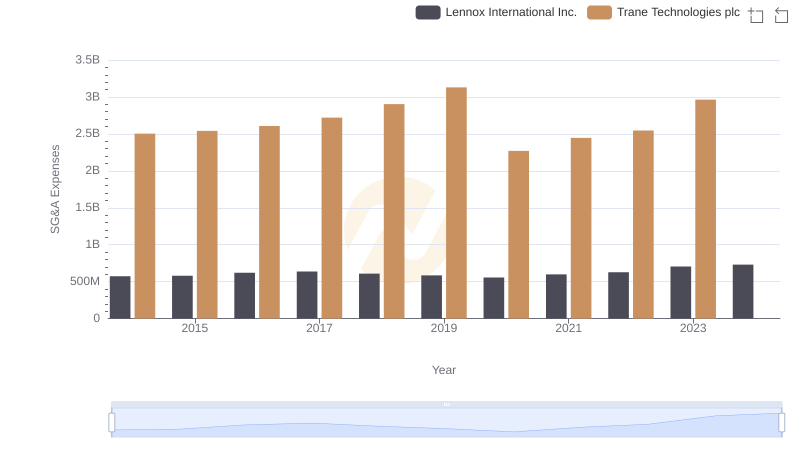This screenshot has width=800, height=461.
Task: Click the 3B y-axis label
Action: [x=92, y=97]
